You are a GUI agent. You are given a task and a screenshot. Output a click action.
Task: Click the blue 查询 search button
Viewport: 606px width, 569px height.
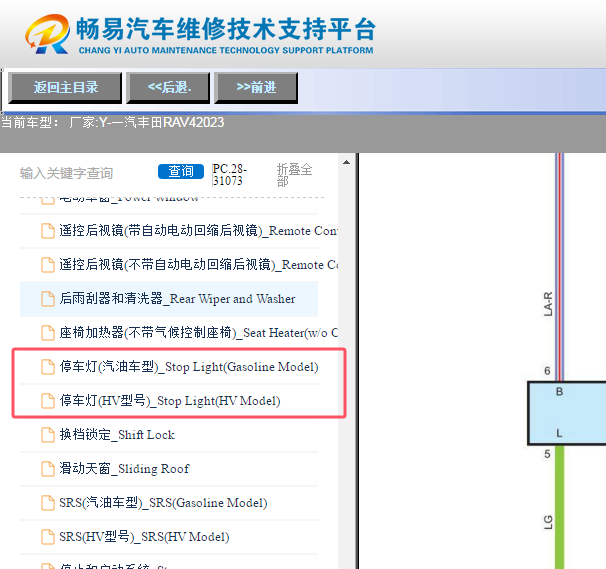181,171
